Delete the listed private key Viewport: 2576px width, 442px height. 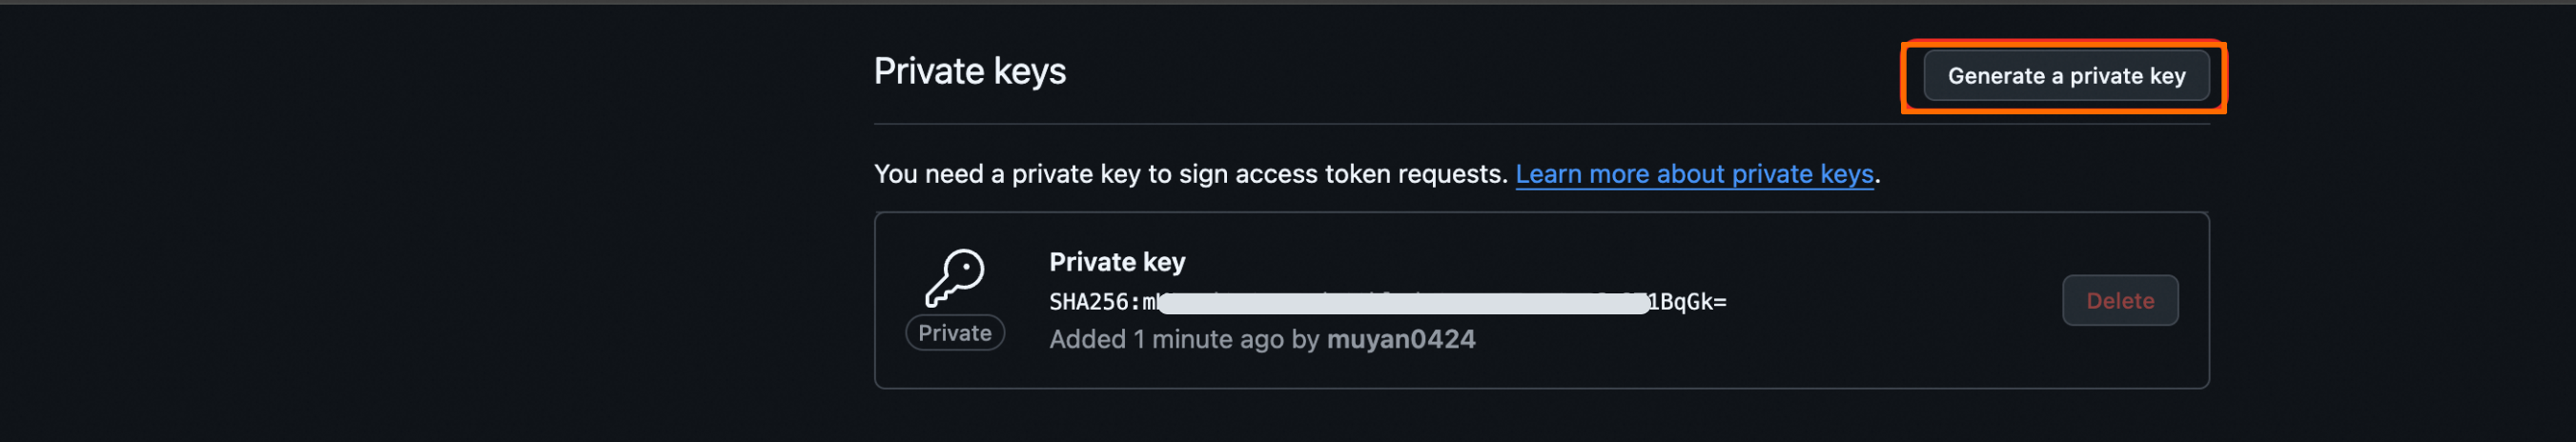click(x=2119, y=301)
